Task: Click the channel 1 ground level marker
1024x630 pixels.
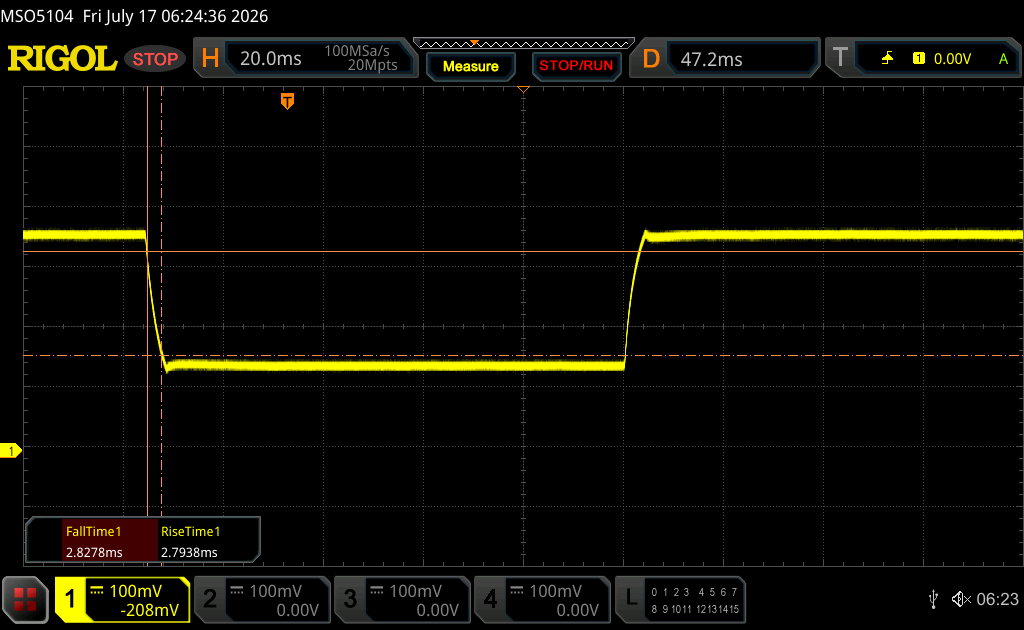Action: coord(10,450)
